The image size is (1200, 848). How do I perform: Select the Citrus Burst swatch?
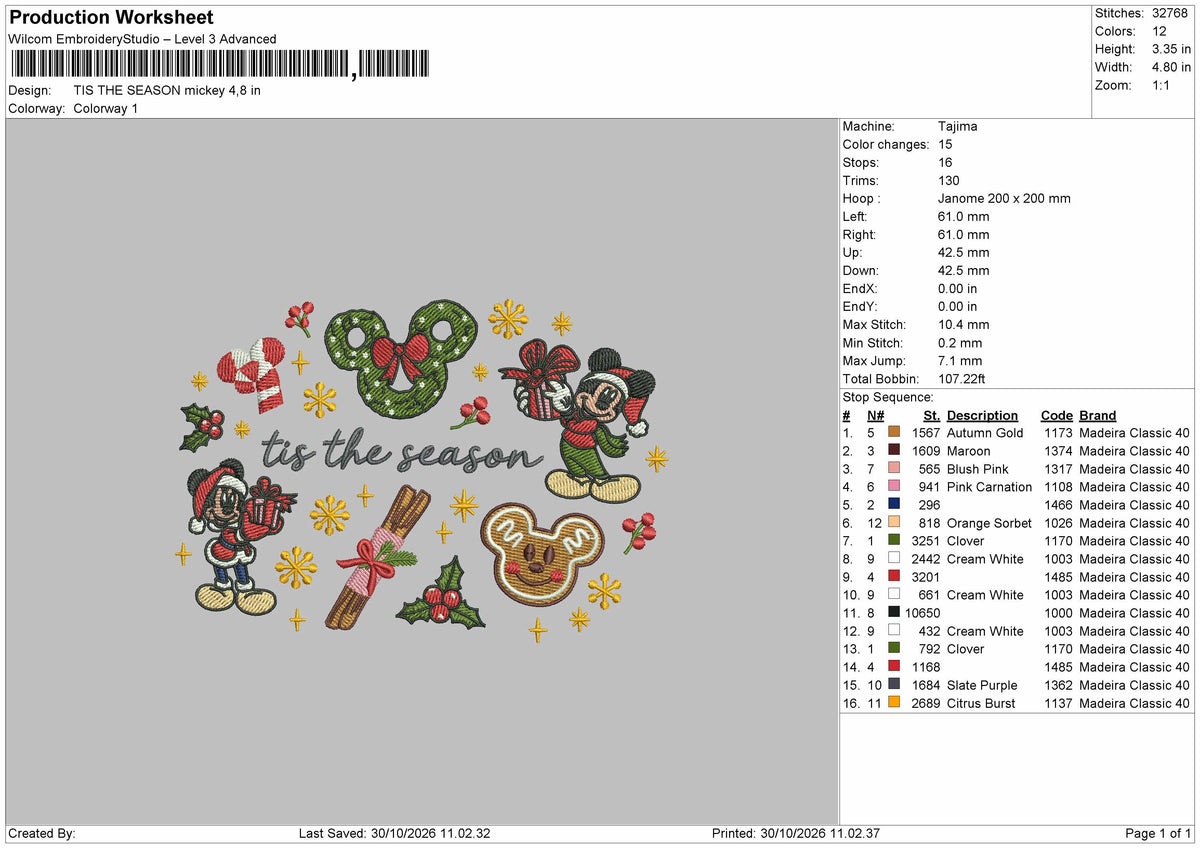894,703
